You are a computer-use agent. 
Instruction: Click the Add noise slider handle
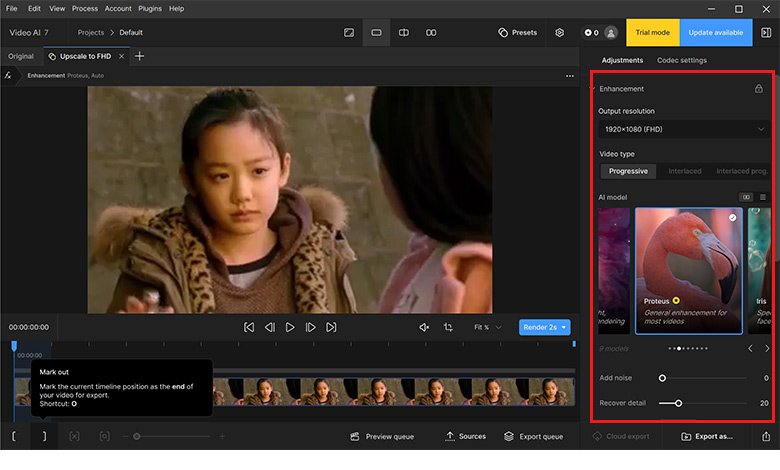(662, 378)
